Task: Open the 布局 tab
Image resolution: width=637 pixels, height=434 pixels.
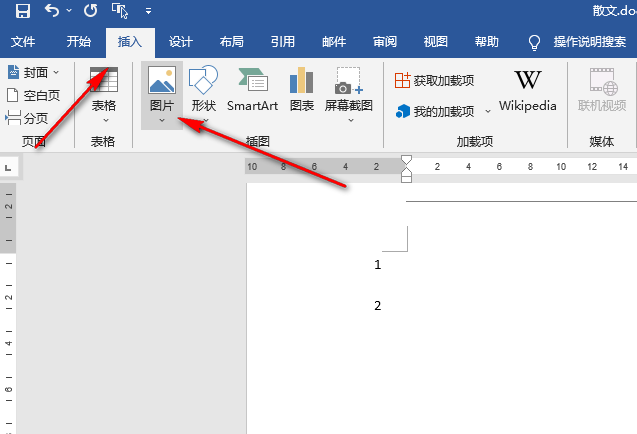Action: pos(232,41)
